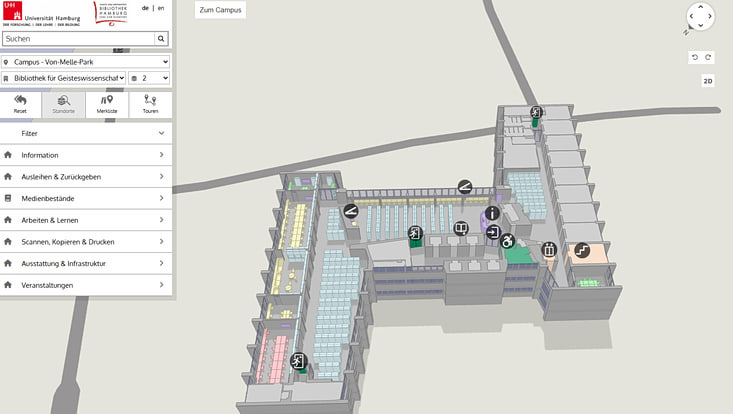
Task: Click the Reset view icon
Action: tap(21, 104)
